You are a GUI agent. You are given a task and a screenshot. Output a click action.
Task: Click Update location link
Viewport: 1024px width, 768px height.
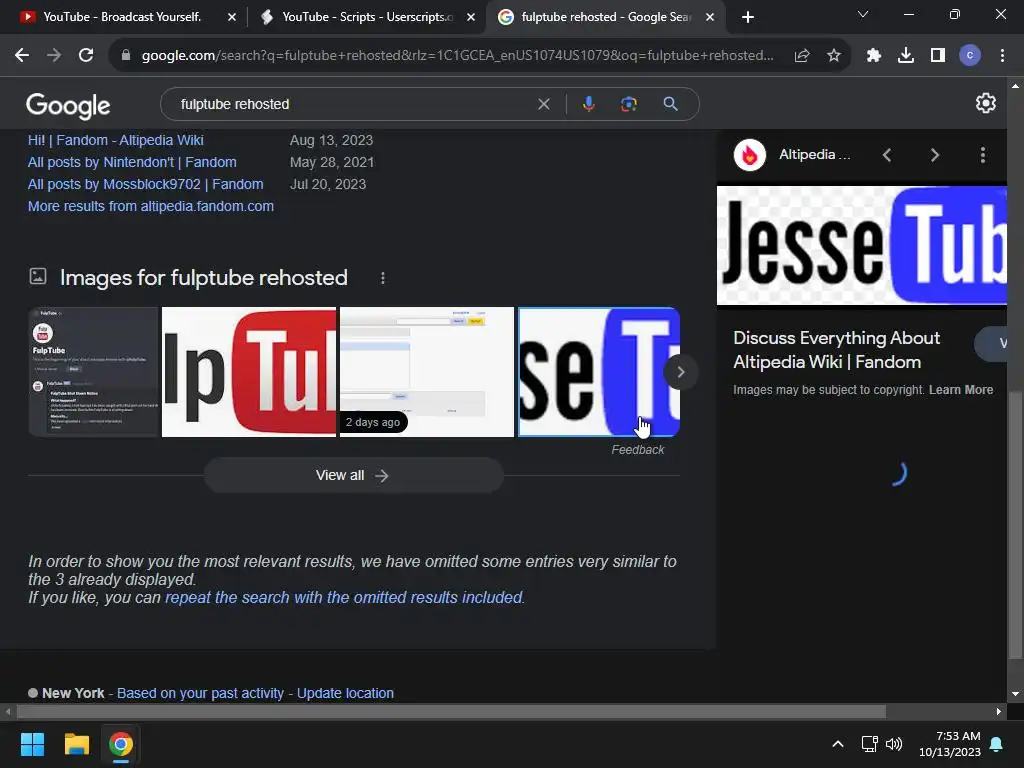[345, 694]
